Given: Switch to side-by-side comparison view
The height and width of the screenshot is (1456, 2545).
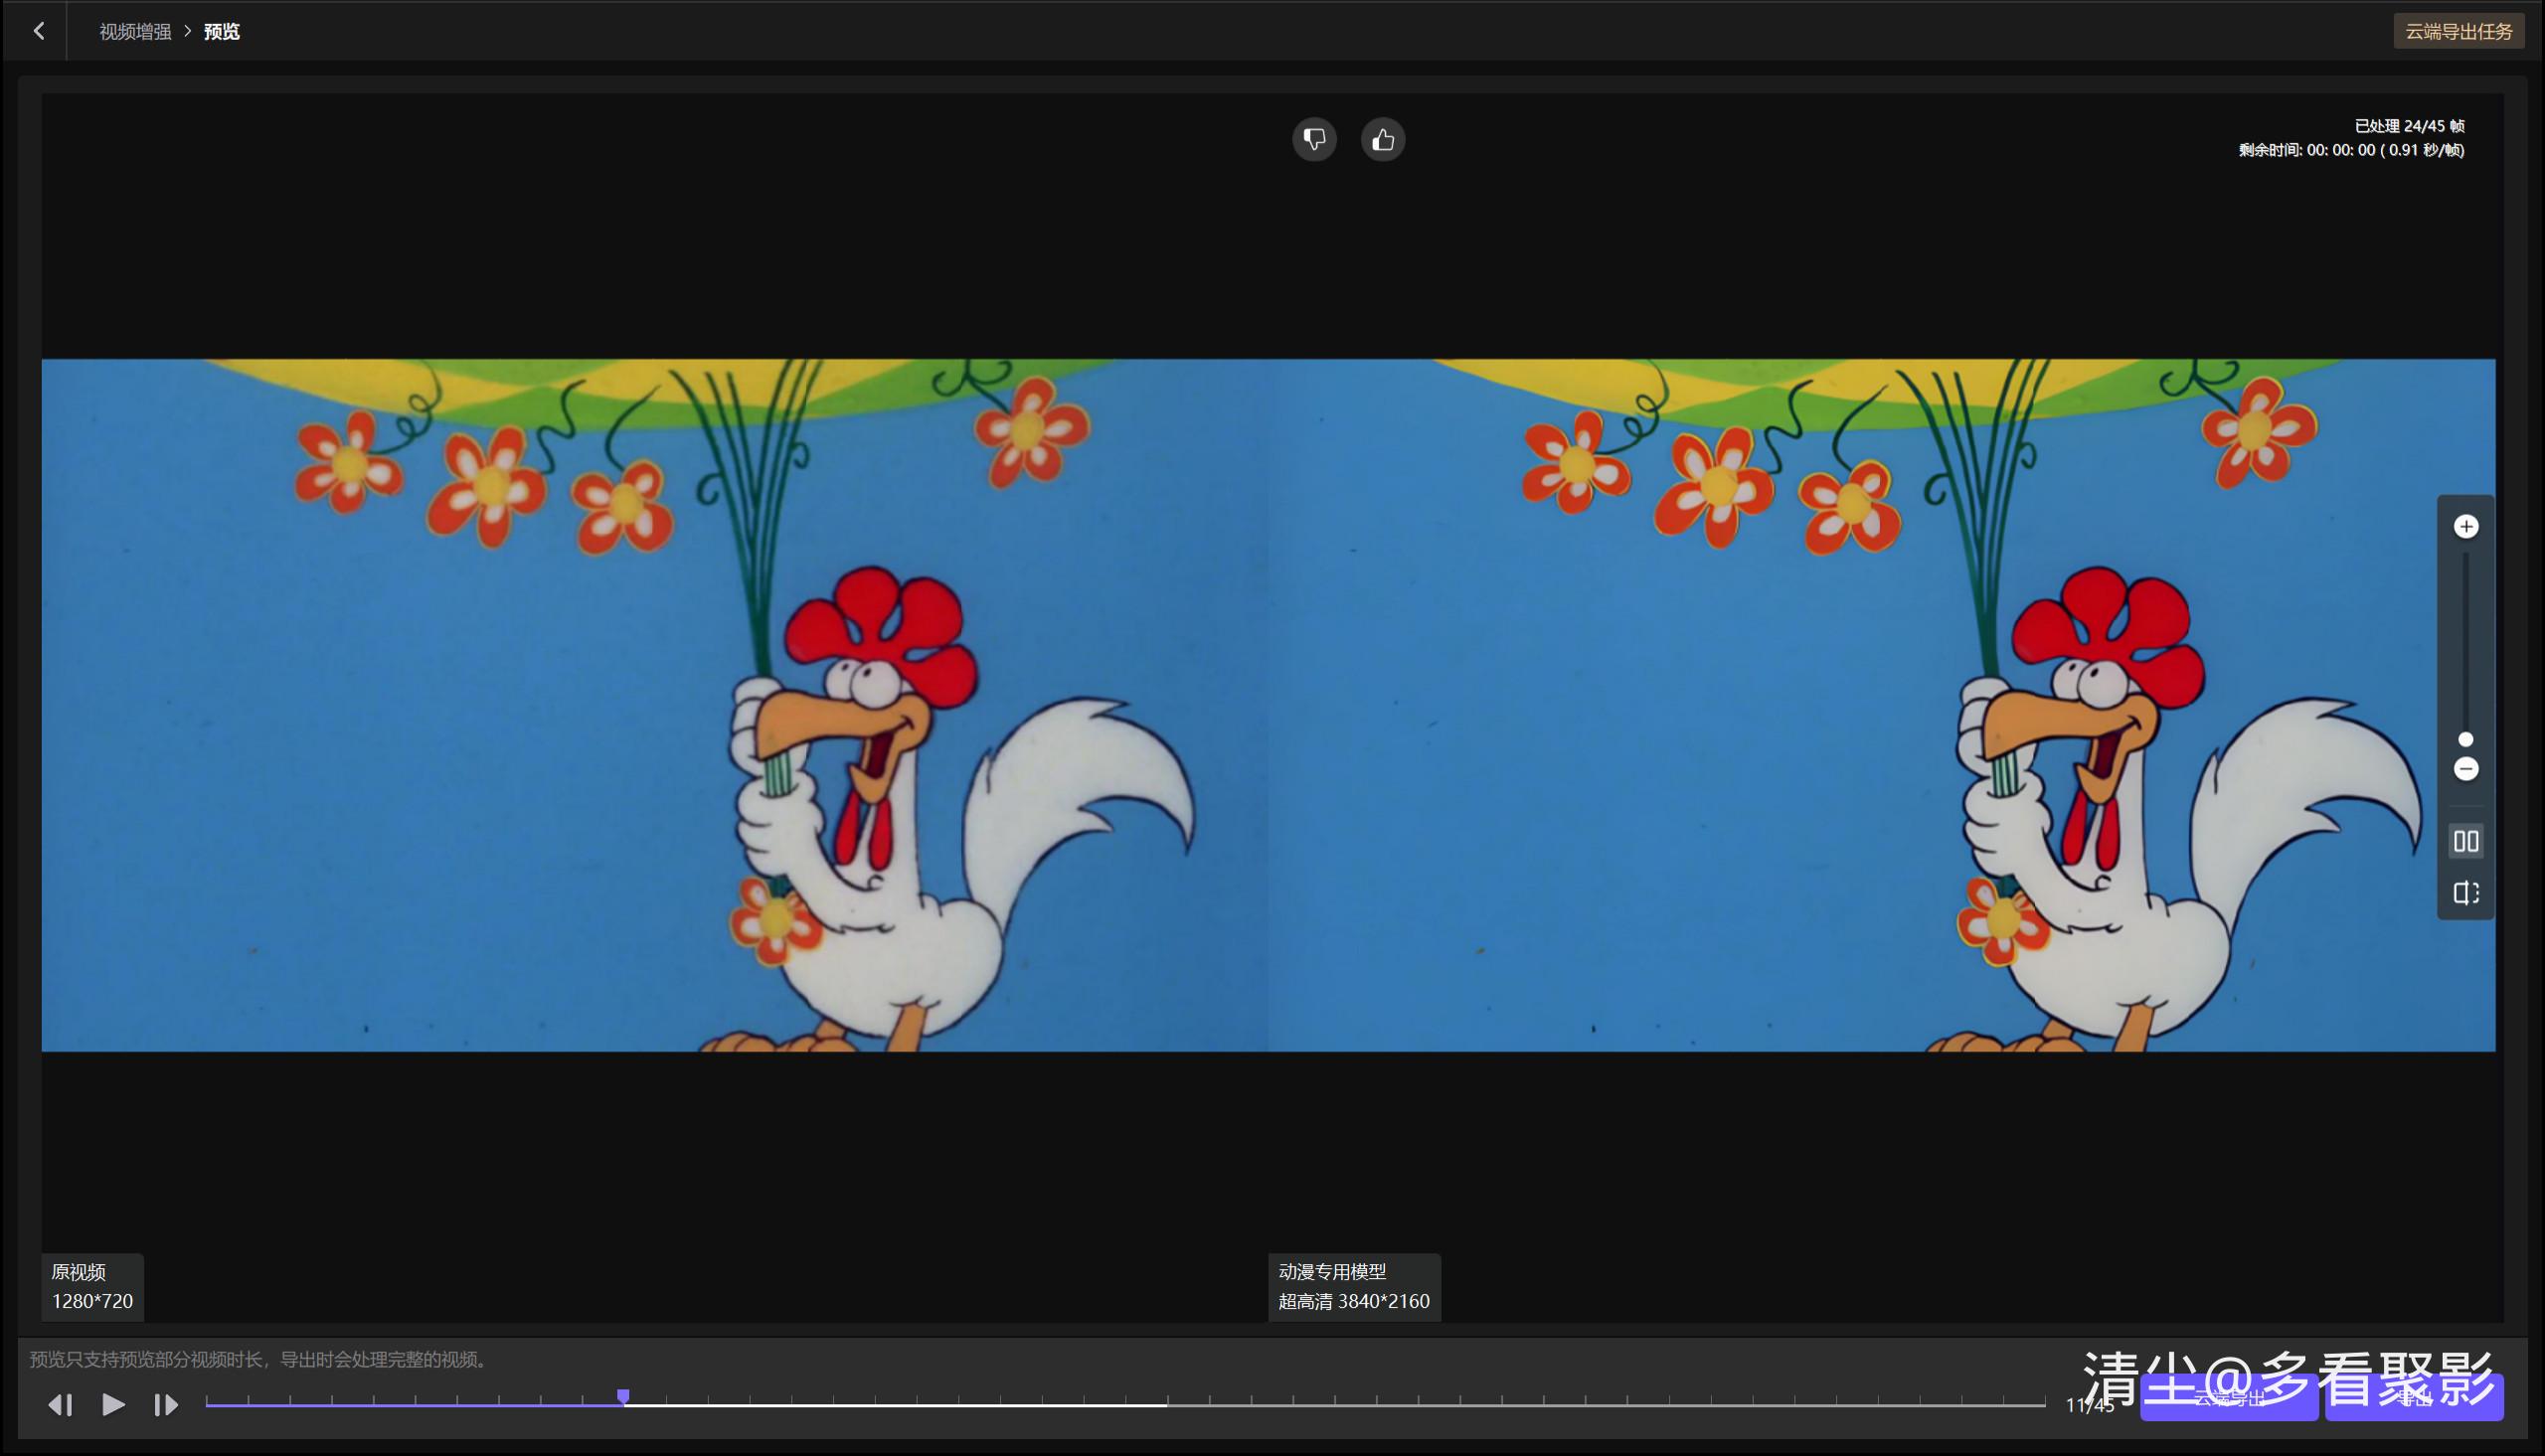Looking at the screenshot, I should pyautogui.click(x=2466, y=842).
